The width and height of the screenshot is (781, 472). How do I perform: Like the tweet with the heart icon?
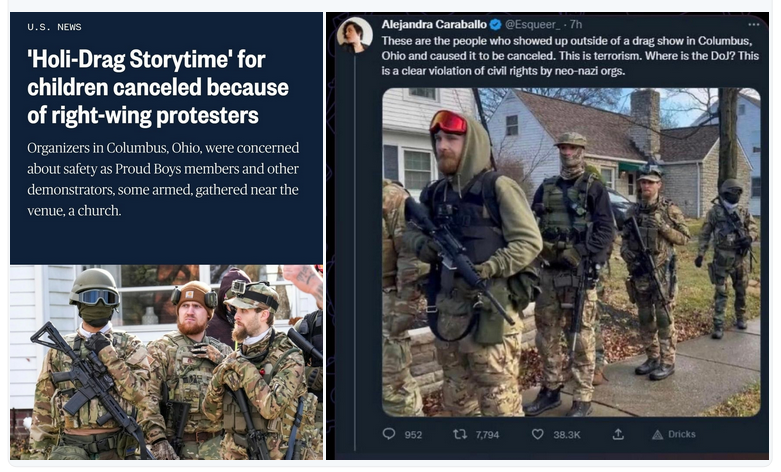pyautogui.click(x=537, y=434)
